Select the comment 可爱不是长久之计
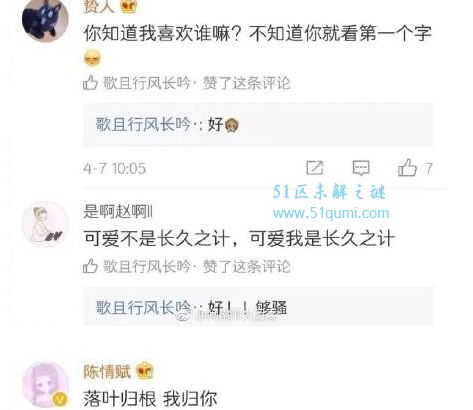Image resolution: width=473 pixels, height=410 pixels. [x=239, y=239]
